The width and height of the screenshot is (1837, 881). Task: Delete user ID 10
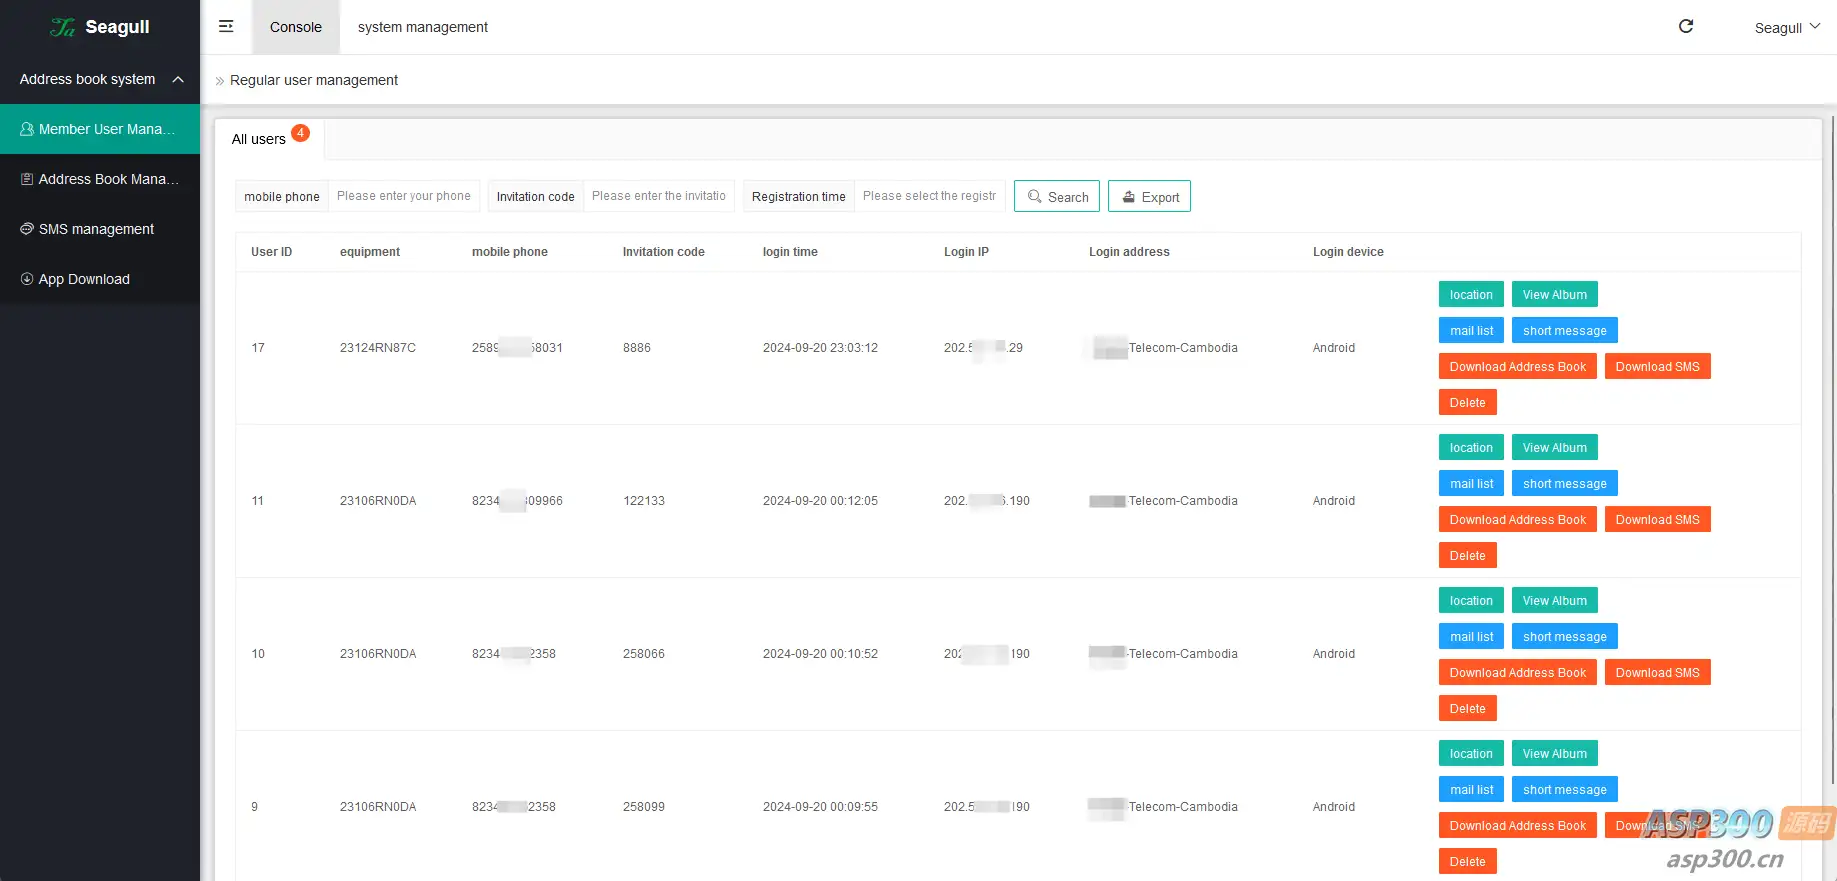pos(1468,709)
